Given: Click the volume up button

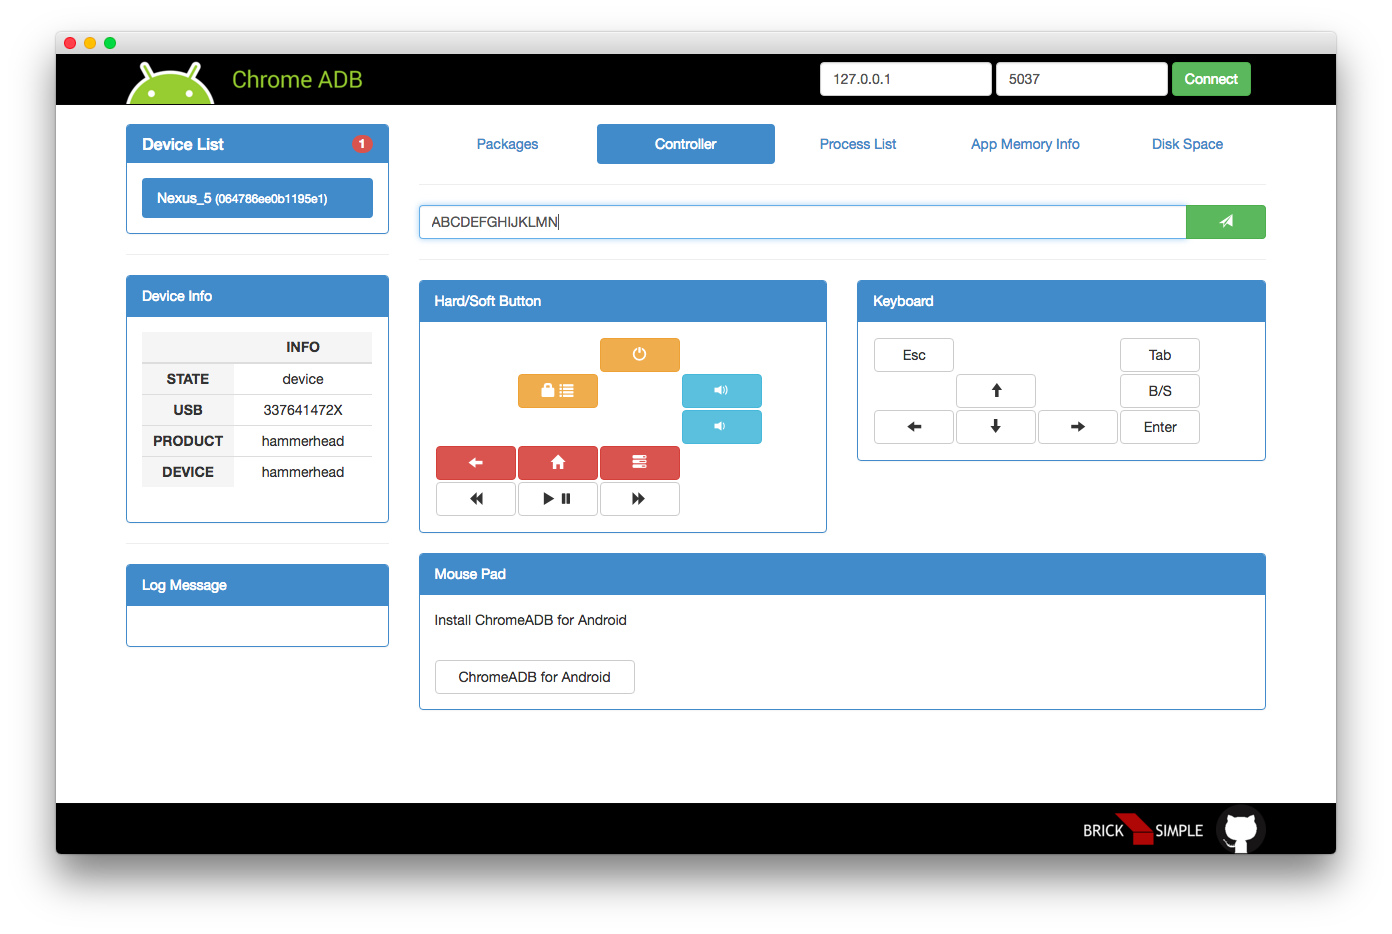Looking at the screenshot, I should point(722,391).
